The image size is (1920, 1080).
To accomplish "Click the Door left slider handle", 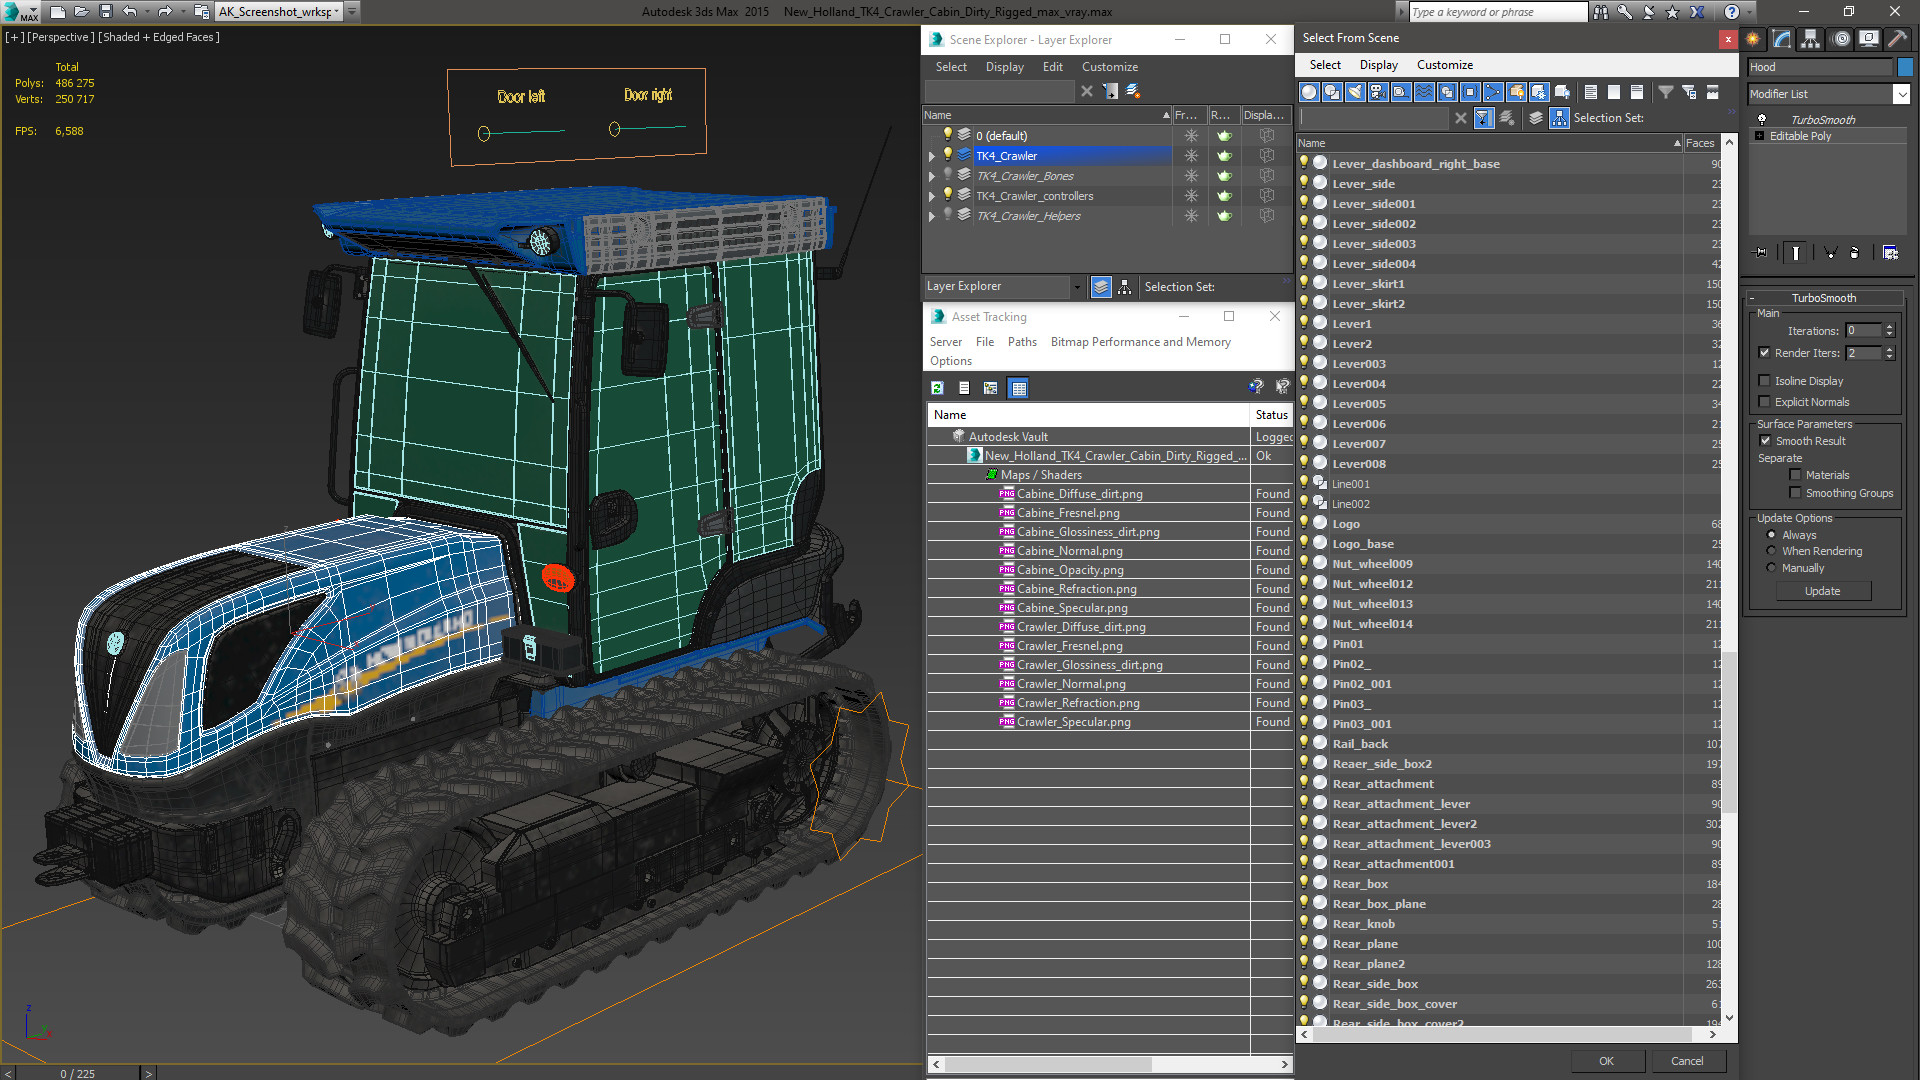I will pos(484,133).
